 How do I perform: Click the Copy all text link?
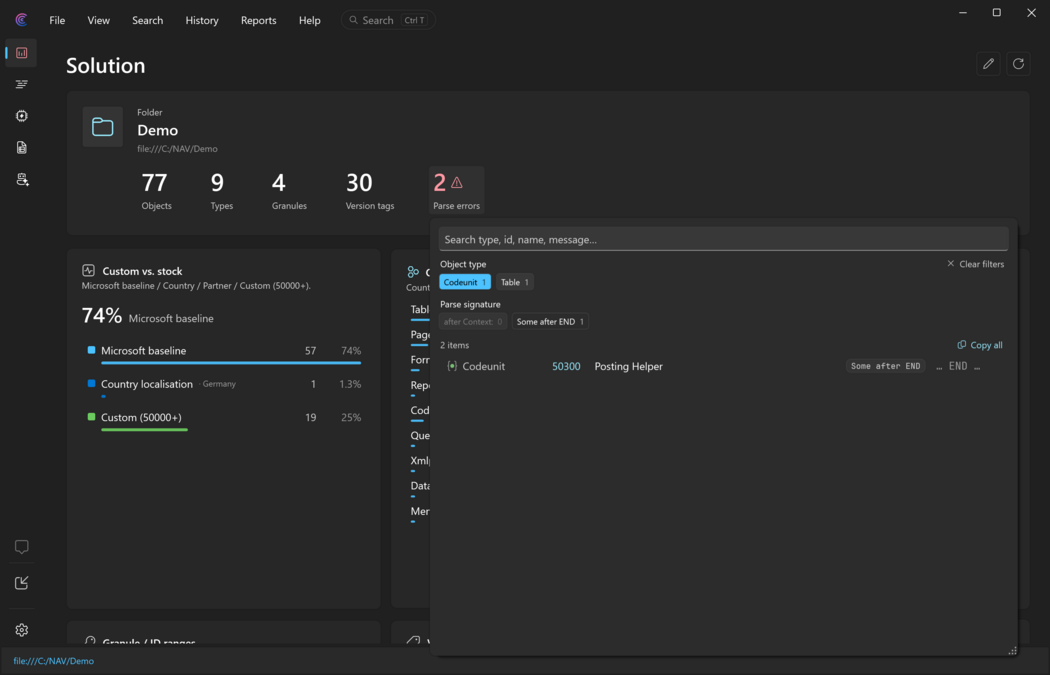click(x=986, y=345)
